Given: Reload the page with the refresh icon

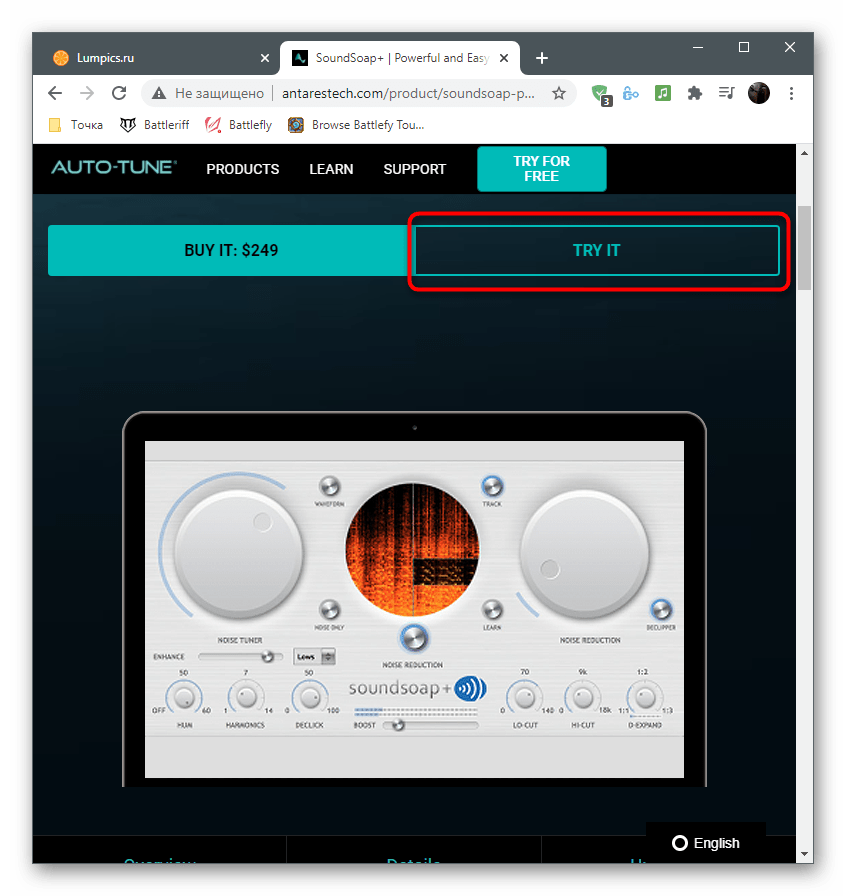Looking at the screenshot, I should pos(119,93).
